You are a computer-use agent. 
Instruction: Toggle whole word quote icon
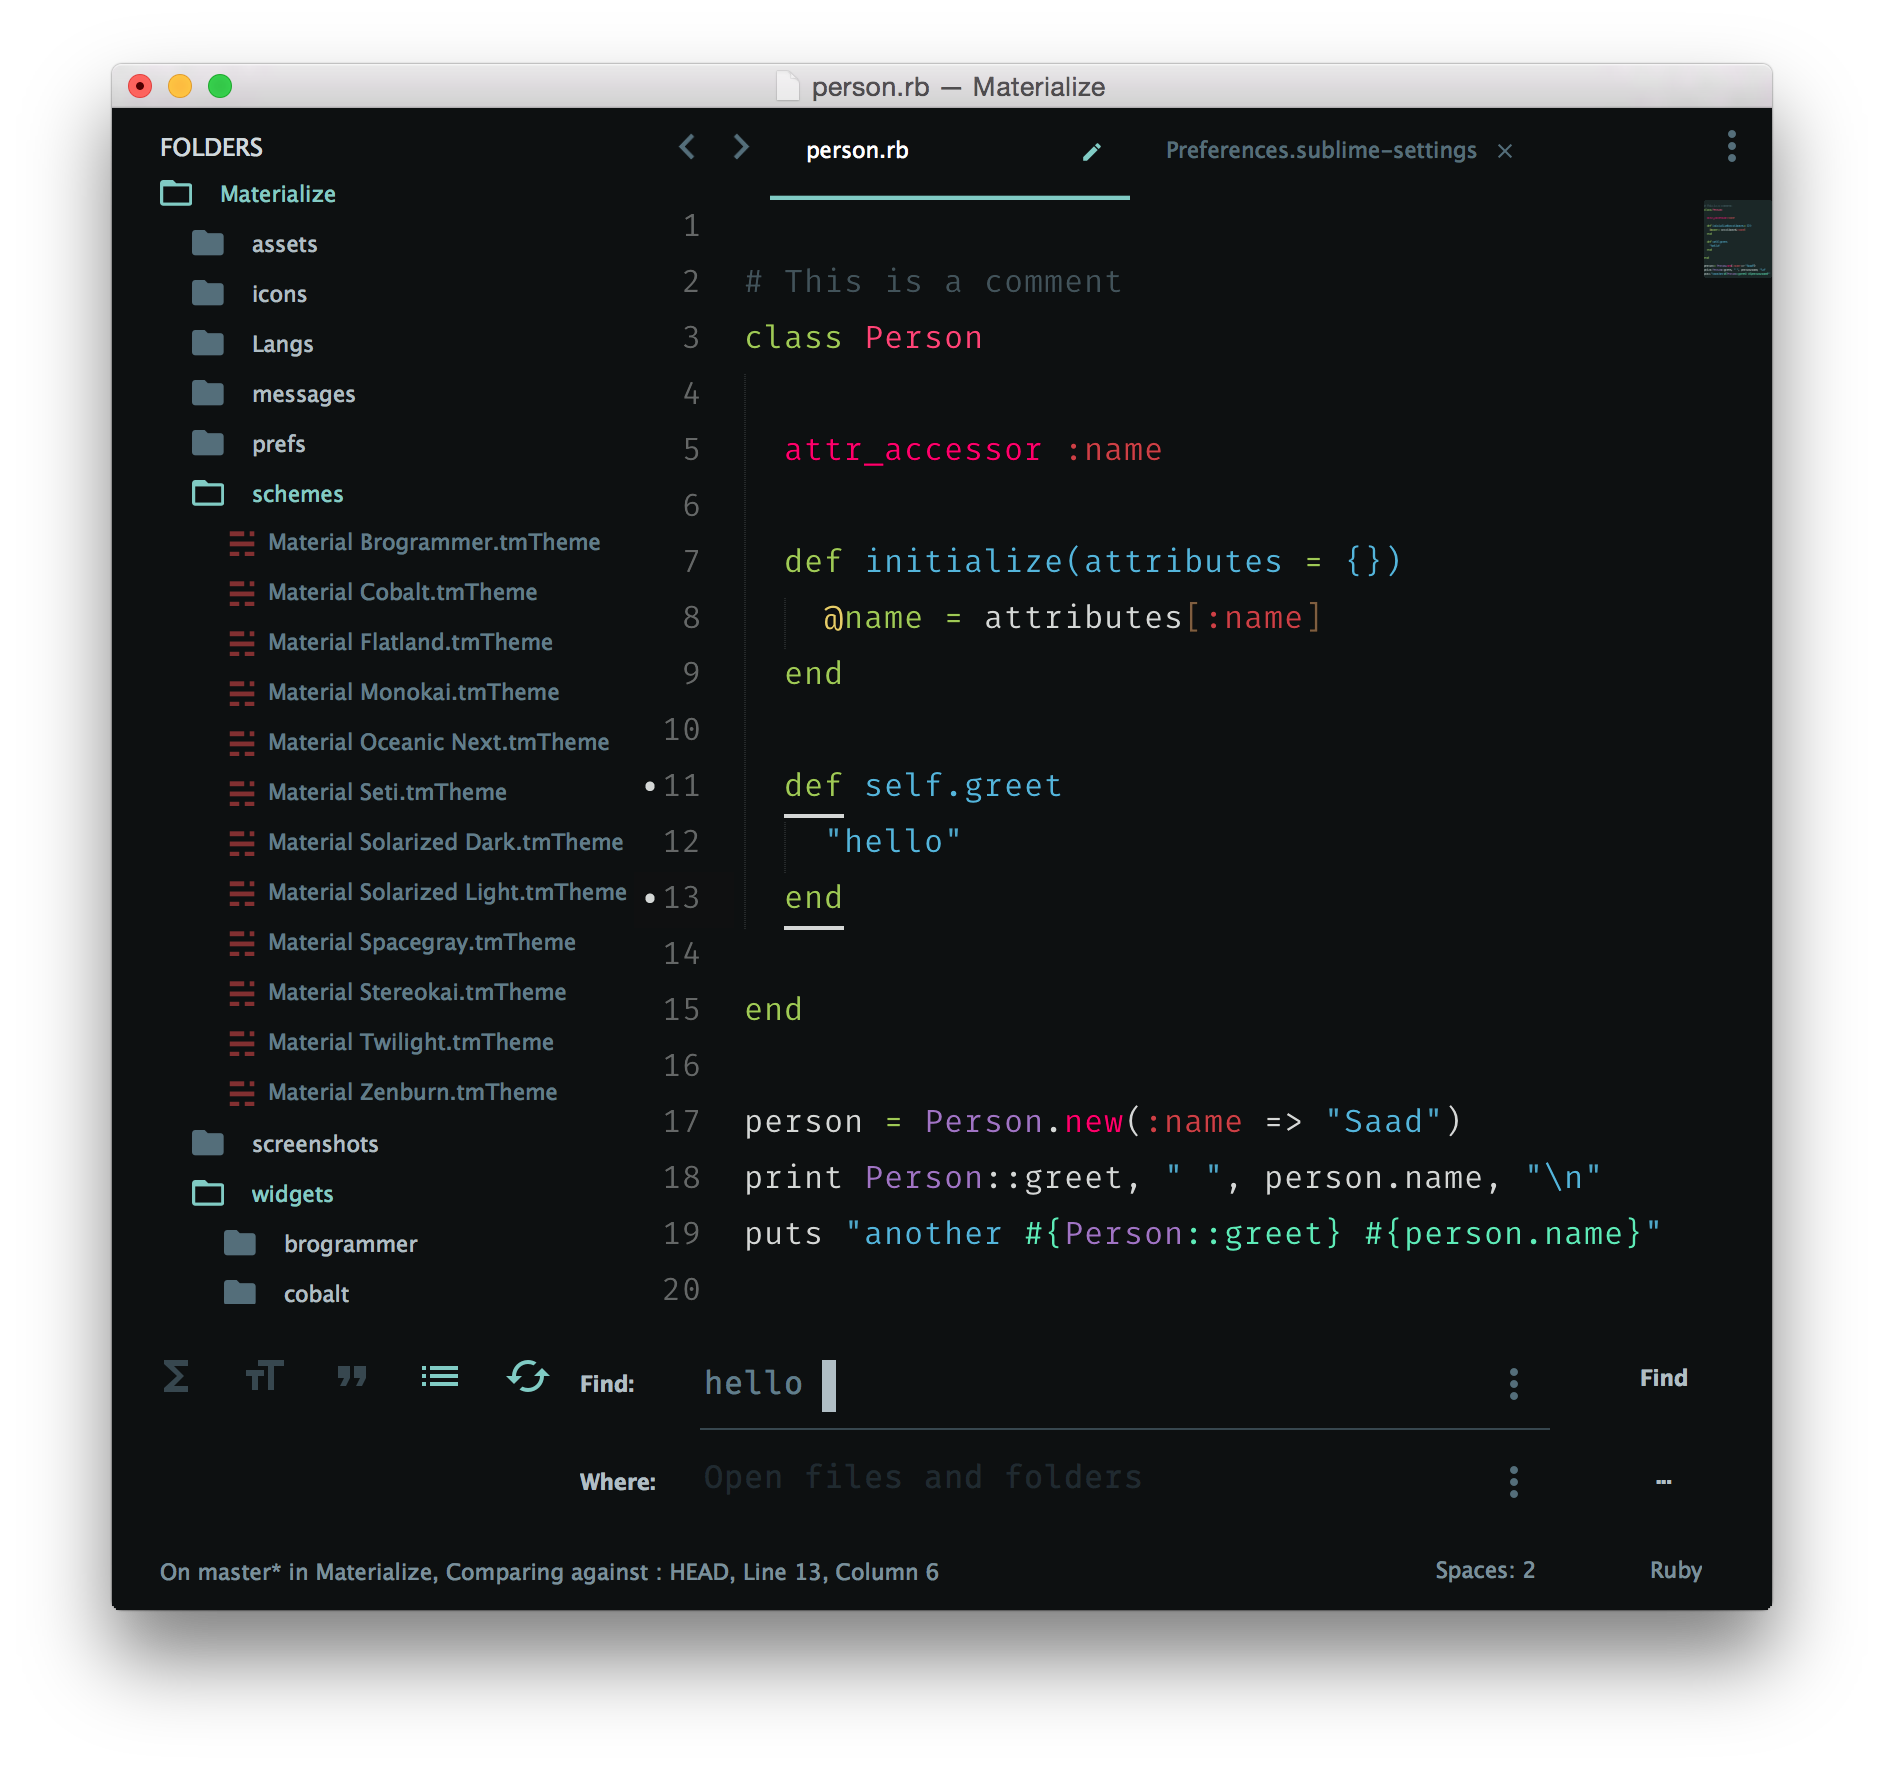(352, 1377)
